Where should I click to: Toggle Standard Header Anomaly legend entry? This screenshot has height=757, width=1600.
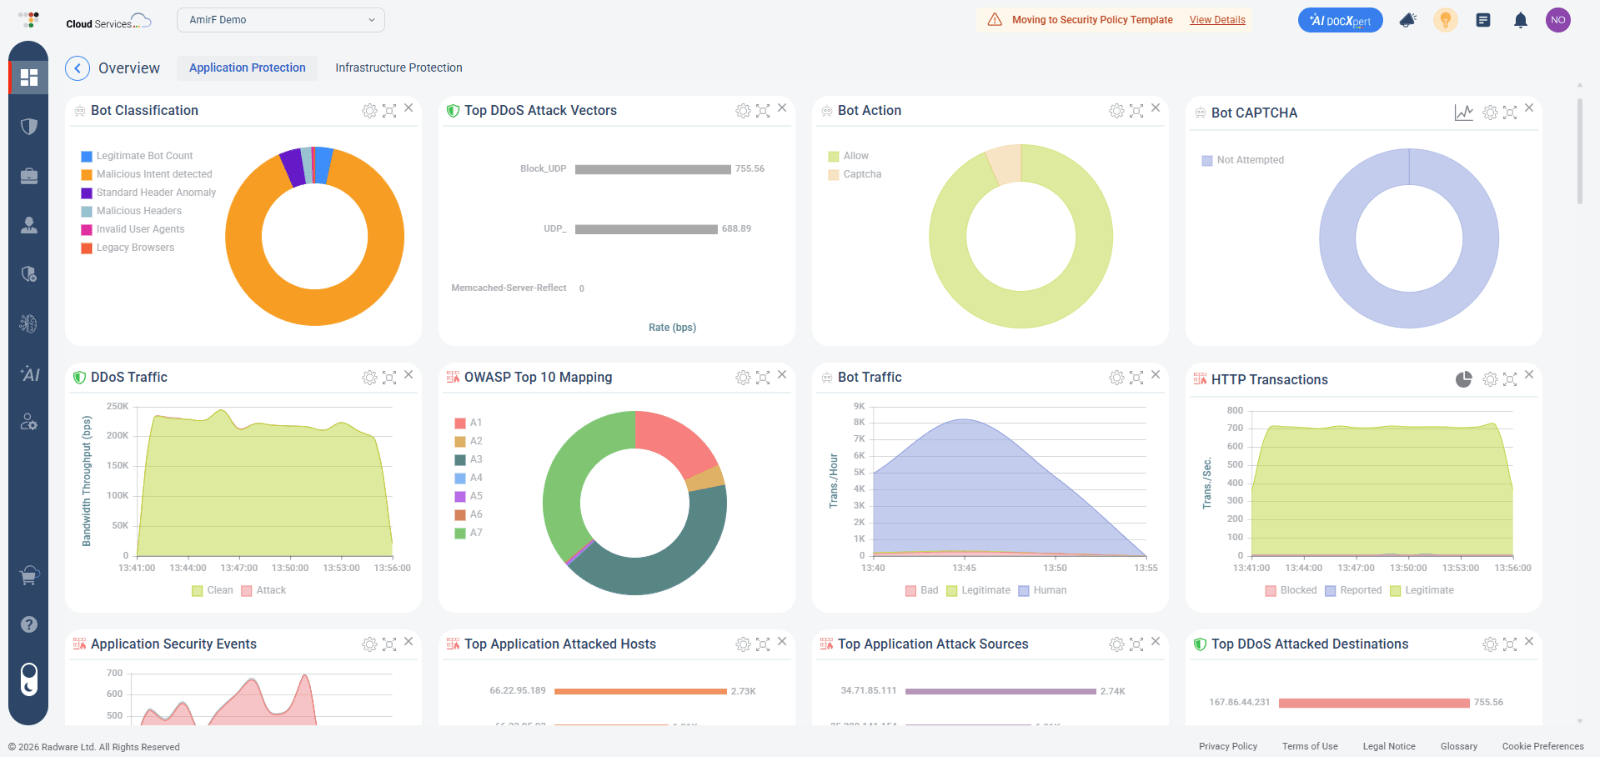coord(149,193)
